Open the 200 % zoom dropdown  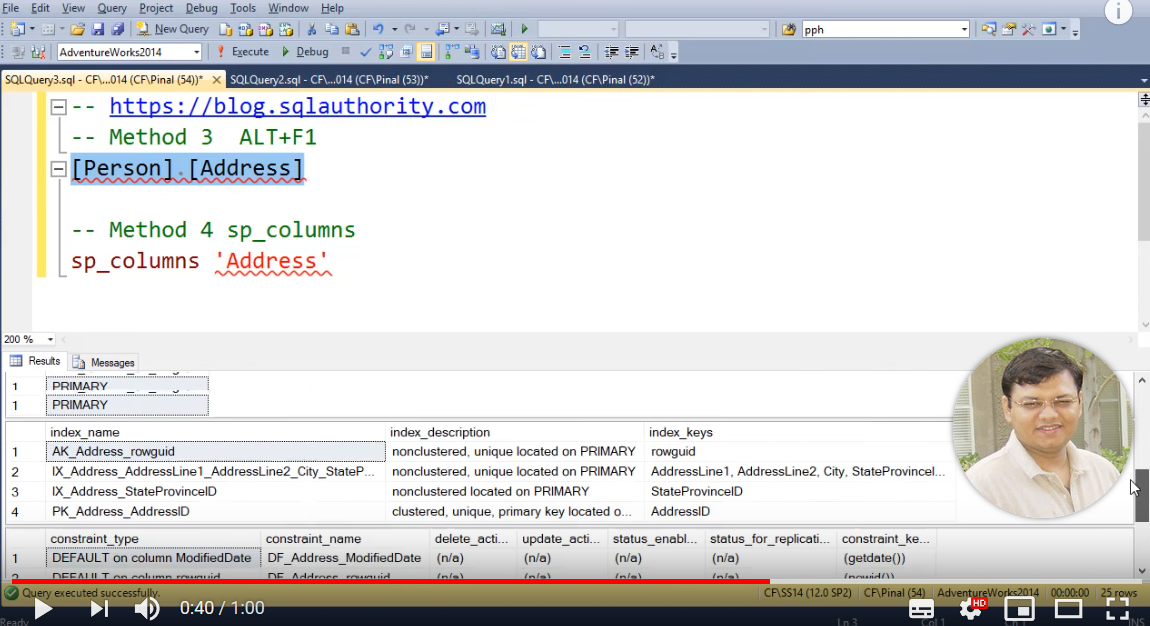click(x=50, y=339)
